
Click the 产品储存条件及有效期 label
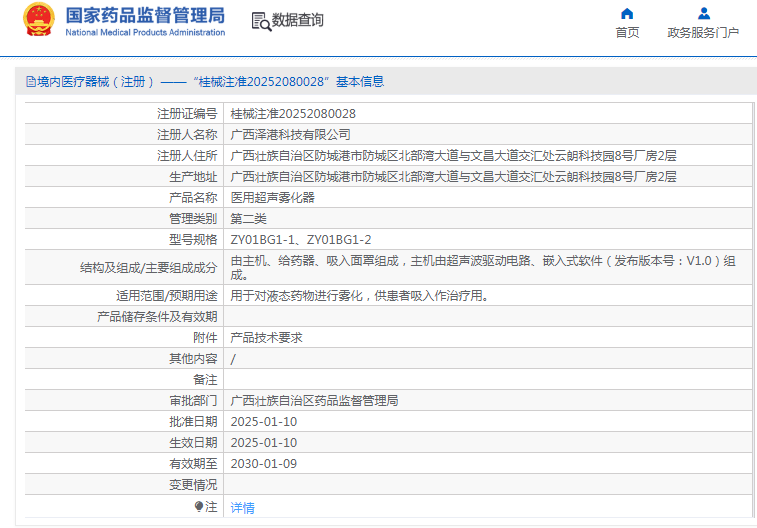coord(157,317)
